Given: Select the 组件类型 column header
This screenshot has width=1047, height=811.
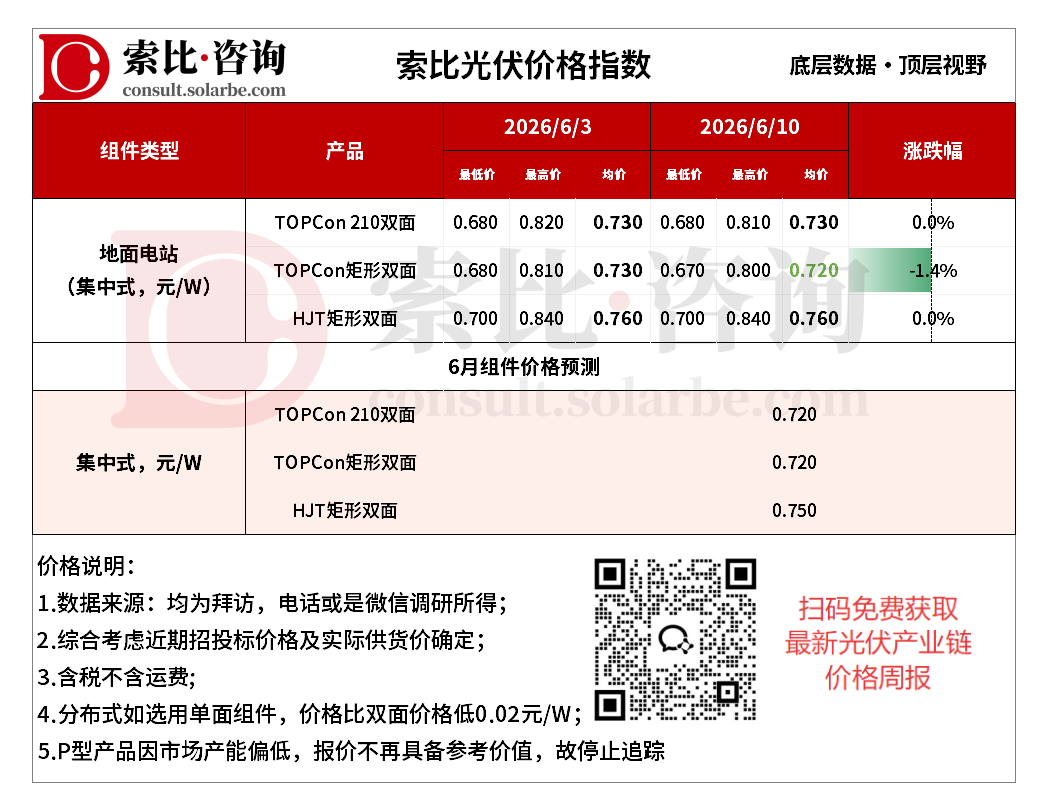Looking at the screenshot, I should pos(140,151).
